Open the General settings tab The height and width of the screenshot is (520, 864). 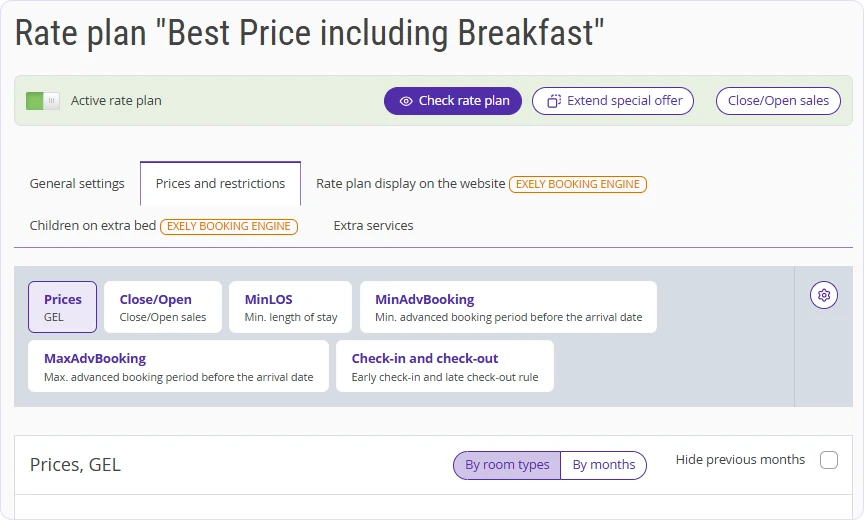click(x=77, y=183)
